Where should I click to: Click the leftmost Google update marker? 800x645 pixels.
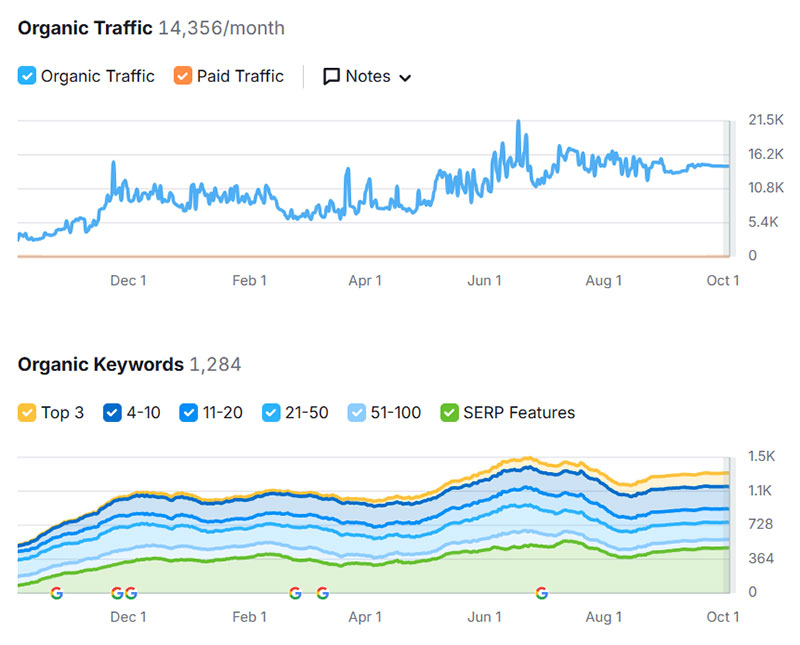56,593
